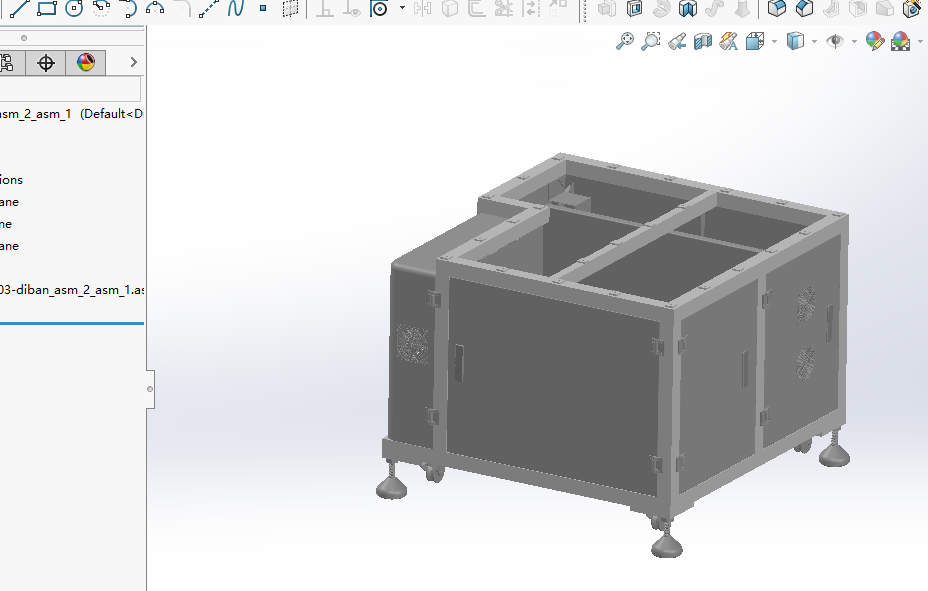This screenshot has height=591, width=928.
Task: Choose the Centerpoint Arc tool
Action: click(101, 8)
